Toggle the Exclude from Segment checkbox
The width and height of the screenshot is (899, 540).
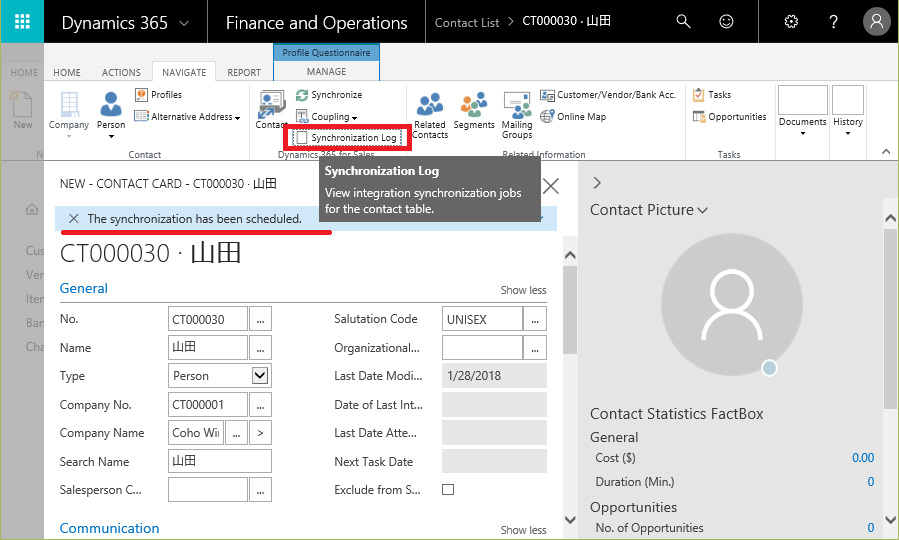pyautogui.click(x=448, y=490)
